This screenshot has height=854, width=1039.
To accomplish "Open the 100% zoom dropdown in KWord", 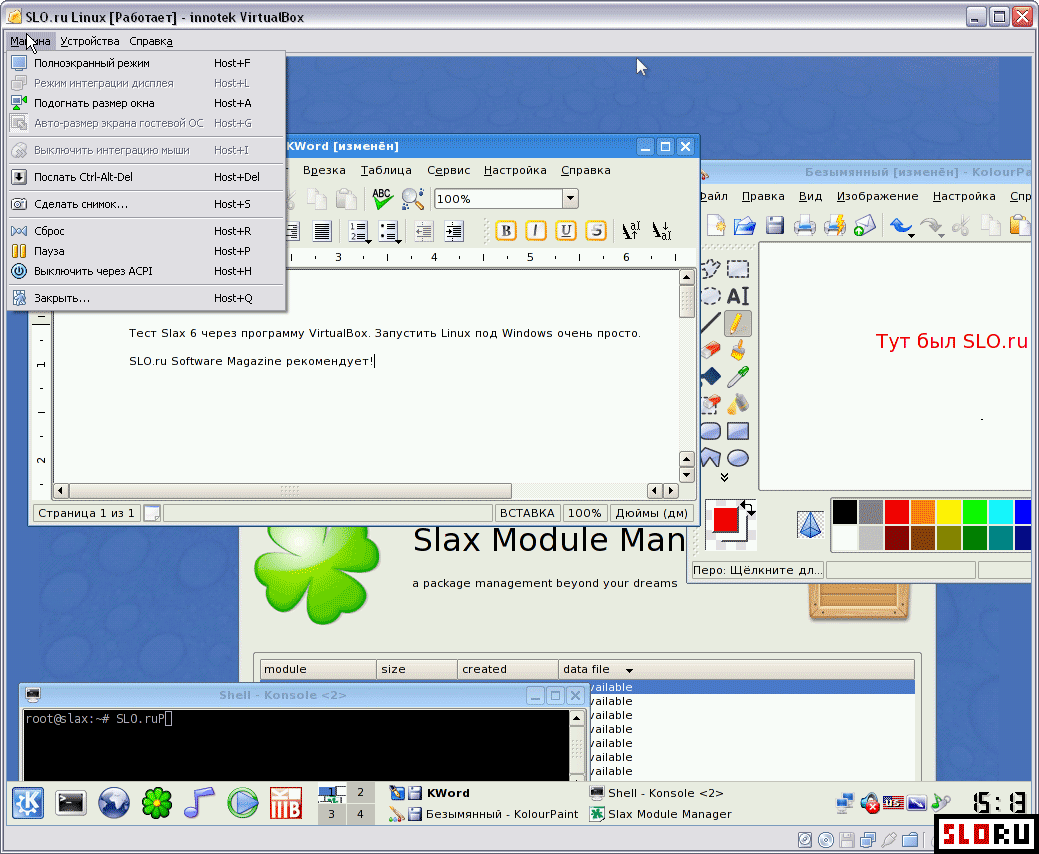I will tap(570, 199).
